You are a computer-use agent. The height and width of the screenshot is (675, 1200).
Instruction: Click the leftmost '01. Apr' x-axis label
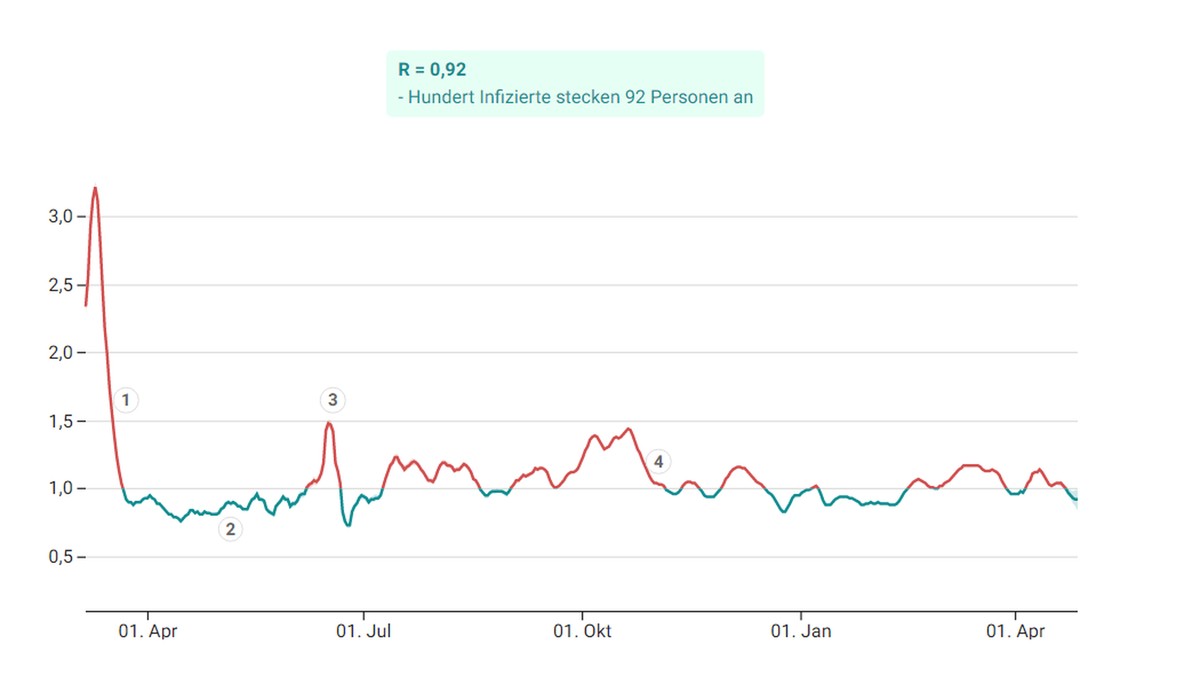148,632
